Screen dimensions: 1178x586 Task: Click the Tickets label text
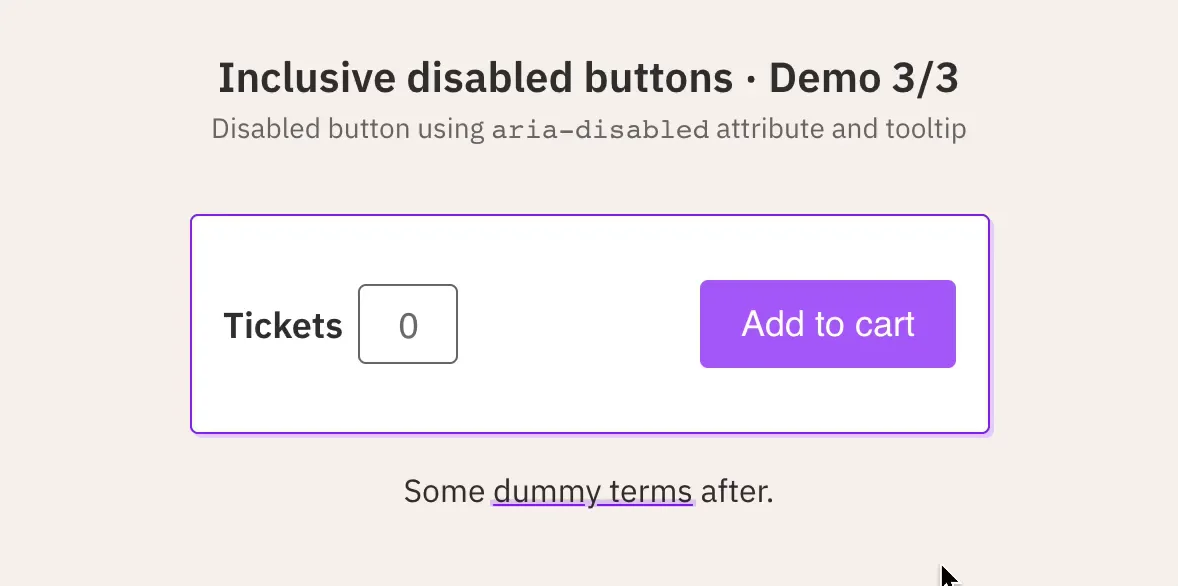coord(283,326)
